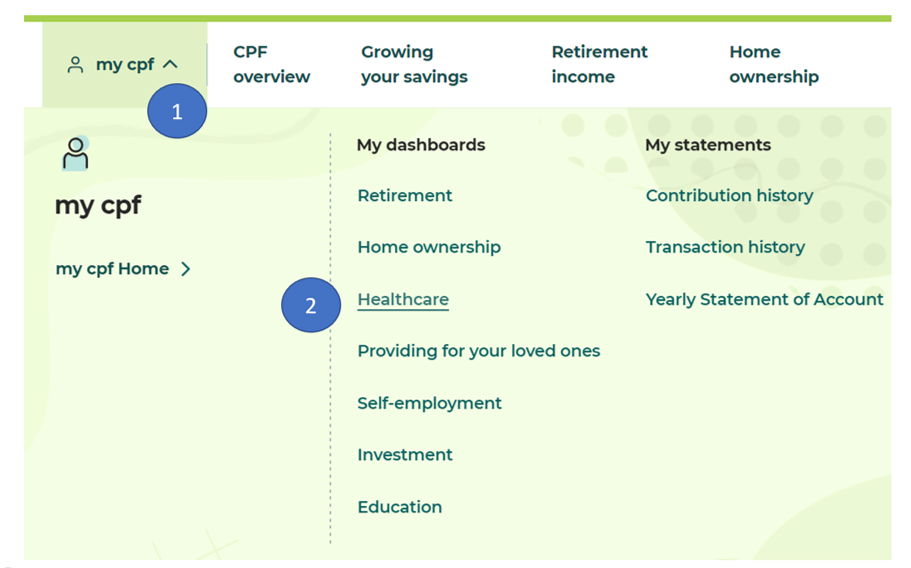The height and width of the screenshot is (568, 911).
Task: Open Yearly Statement of Account
Action: [764, 299]
